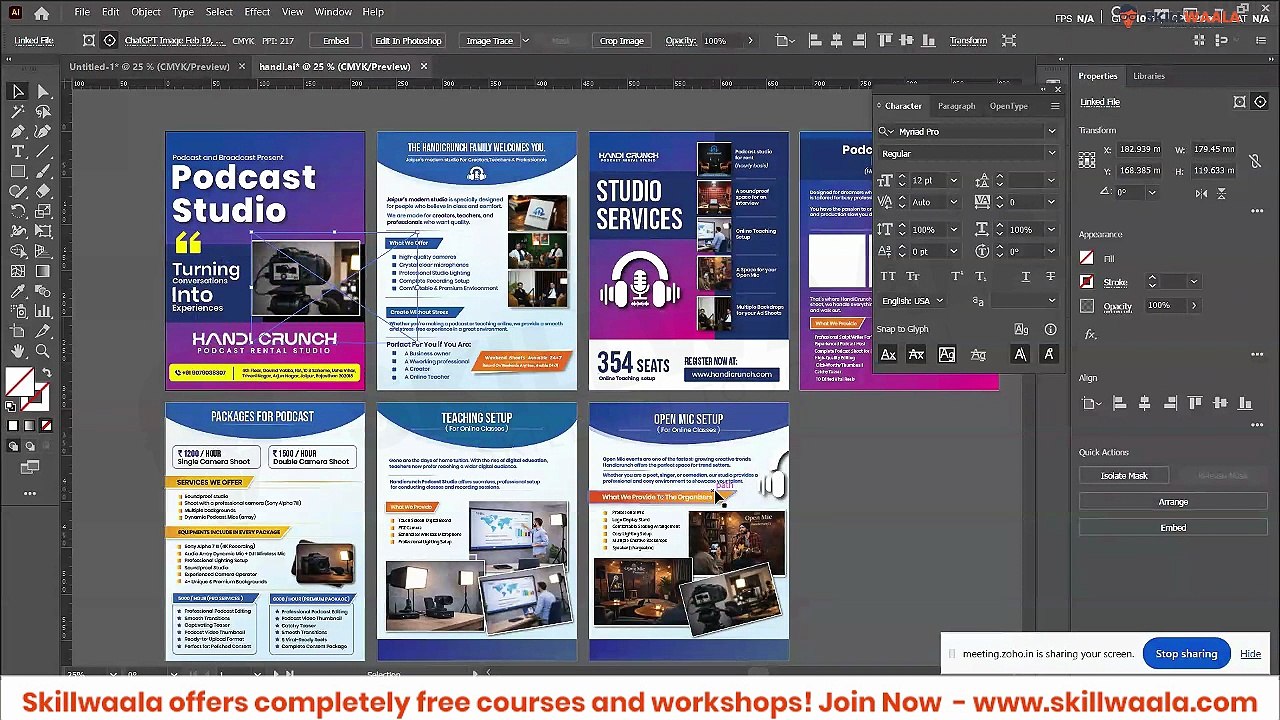Toggle Subscript in Character panel
The width and height of the screenshot is (1280, 720).
tap(980, 276)
